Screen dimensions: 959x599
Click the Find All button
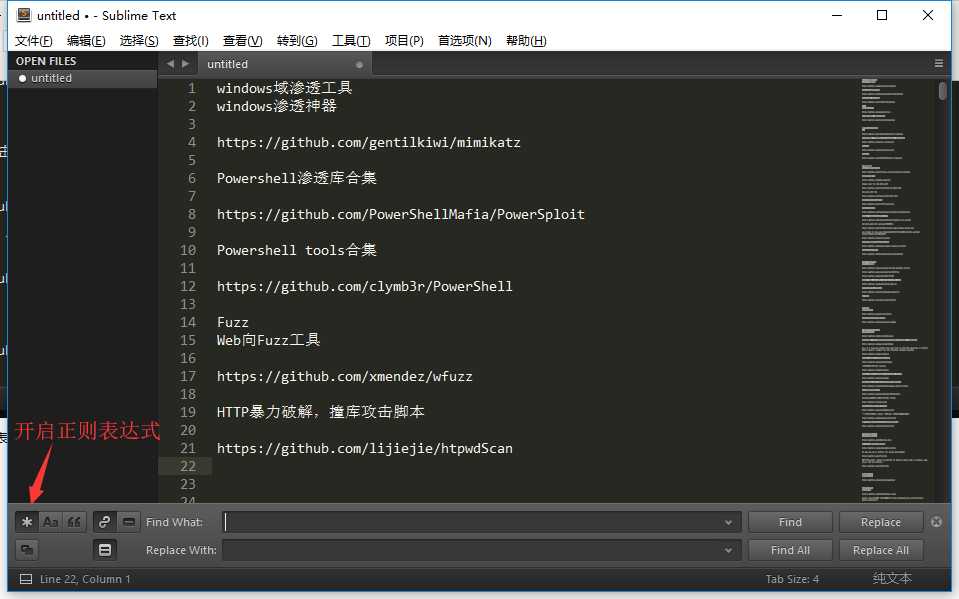click(790, 550)
